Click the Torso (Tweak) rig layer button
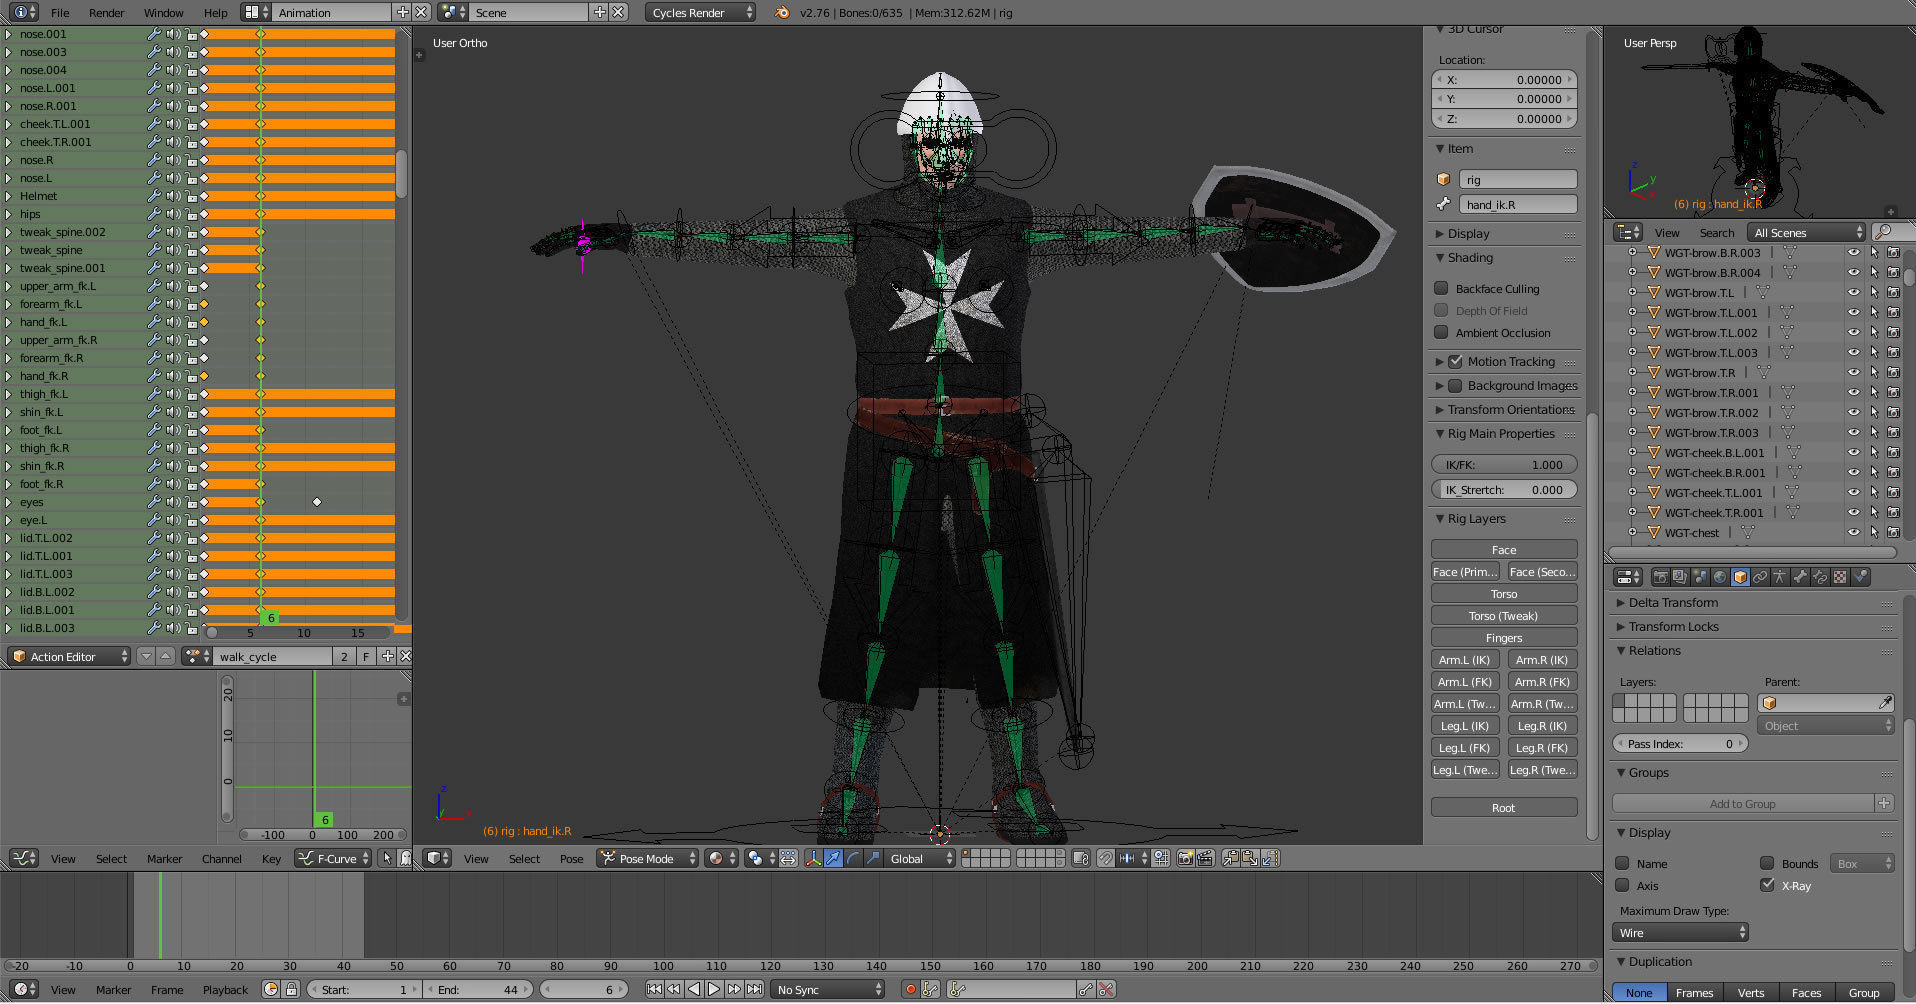This screenshot has width=1916, height=1004. click(1504, 615)
